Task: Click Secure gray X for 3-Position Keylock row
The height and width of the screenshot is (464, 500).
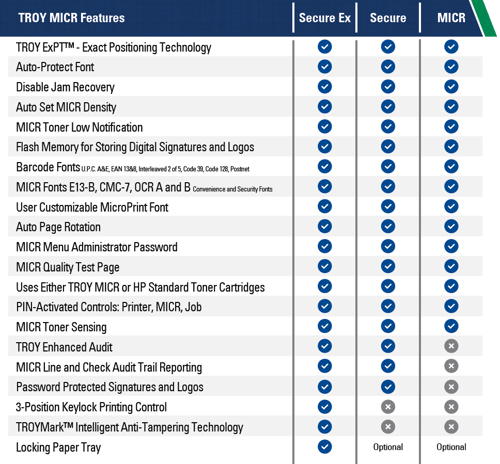Action: 388,407
